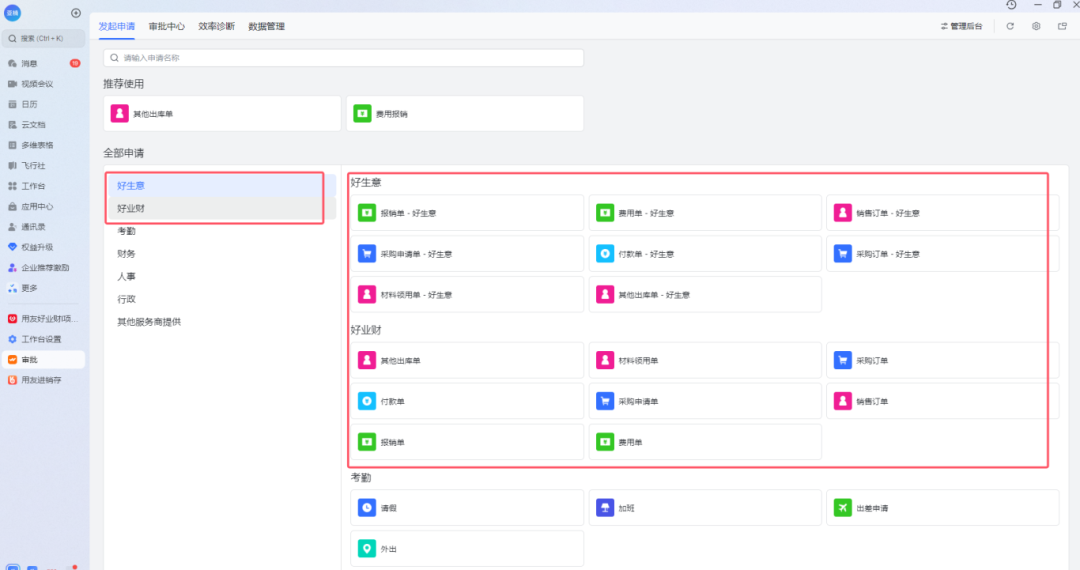Open the 工作台 workbench sidebar item
The width and height of the screenshot is (1080, 570).
tap(43, 186)
